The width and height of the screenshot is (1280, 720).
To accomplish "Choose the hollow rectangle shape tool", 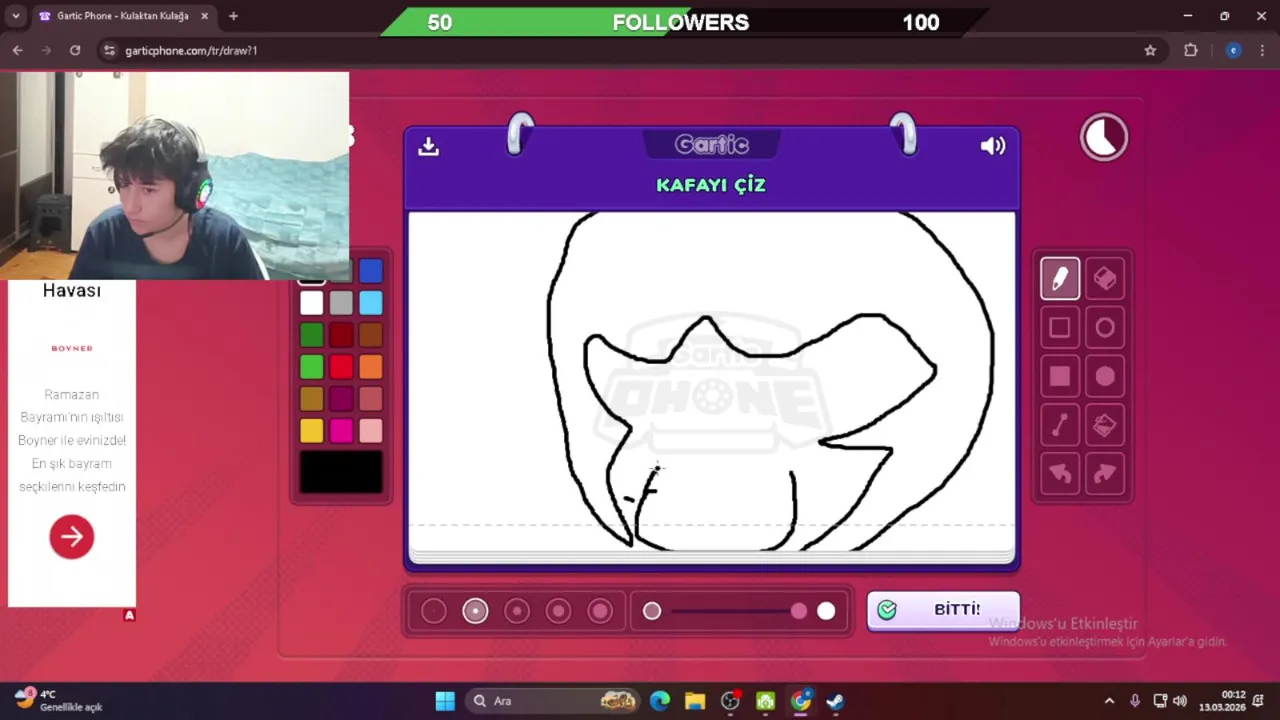I will pyautogui.click(x=1060, y=327).
